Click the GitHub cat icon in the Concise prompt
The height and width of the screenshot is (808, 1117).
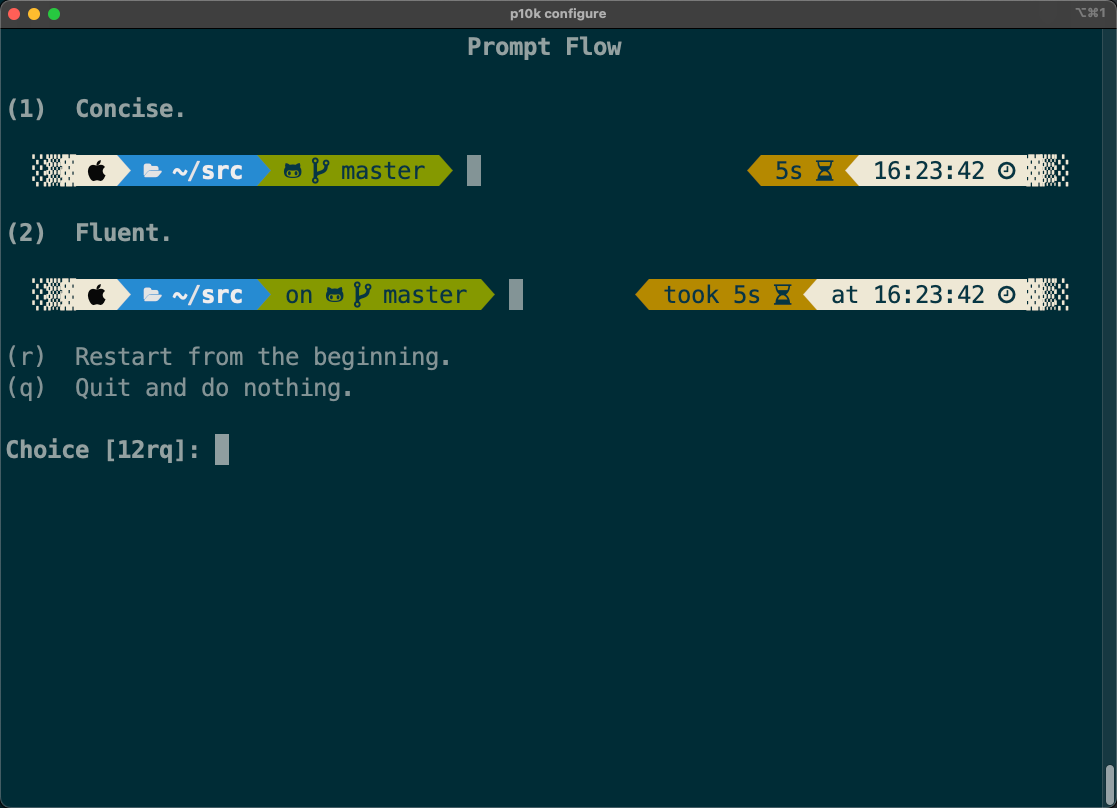[x=293, y=171]
